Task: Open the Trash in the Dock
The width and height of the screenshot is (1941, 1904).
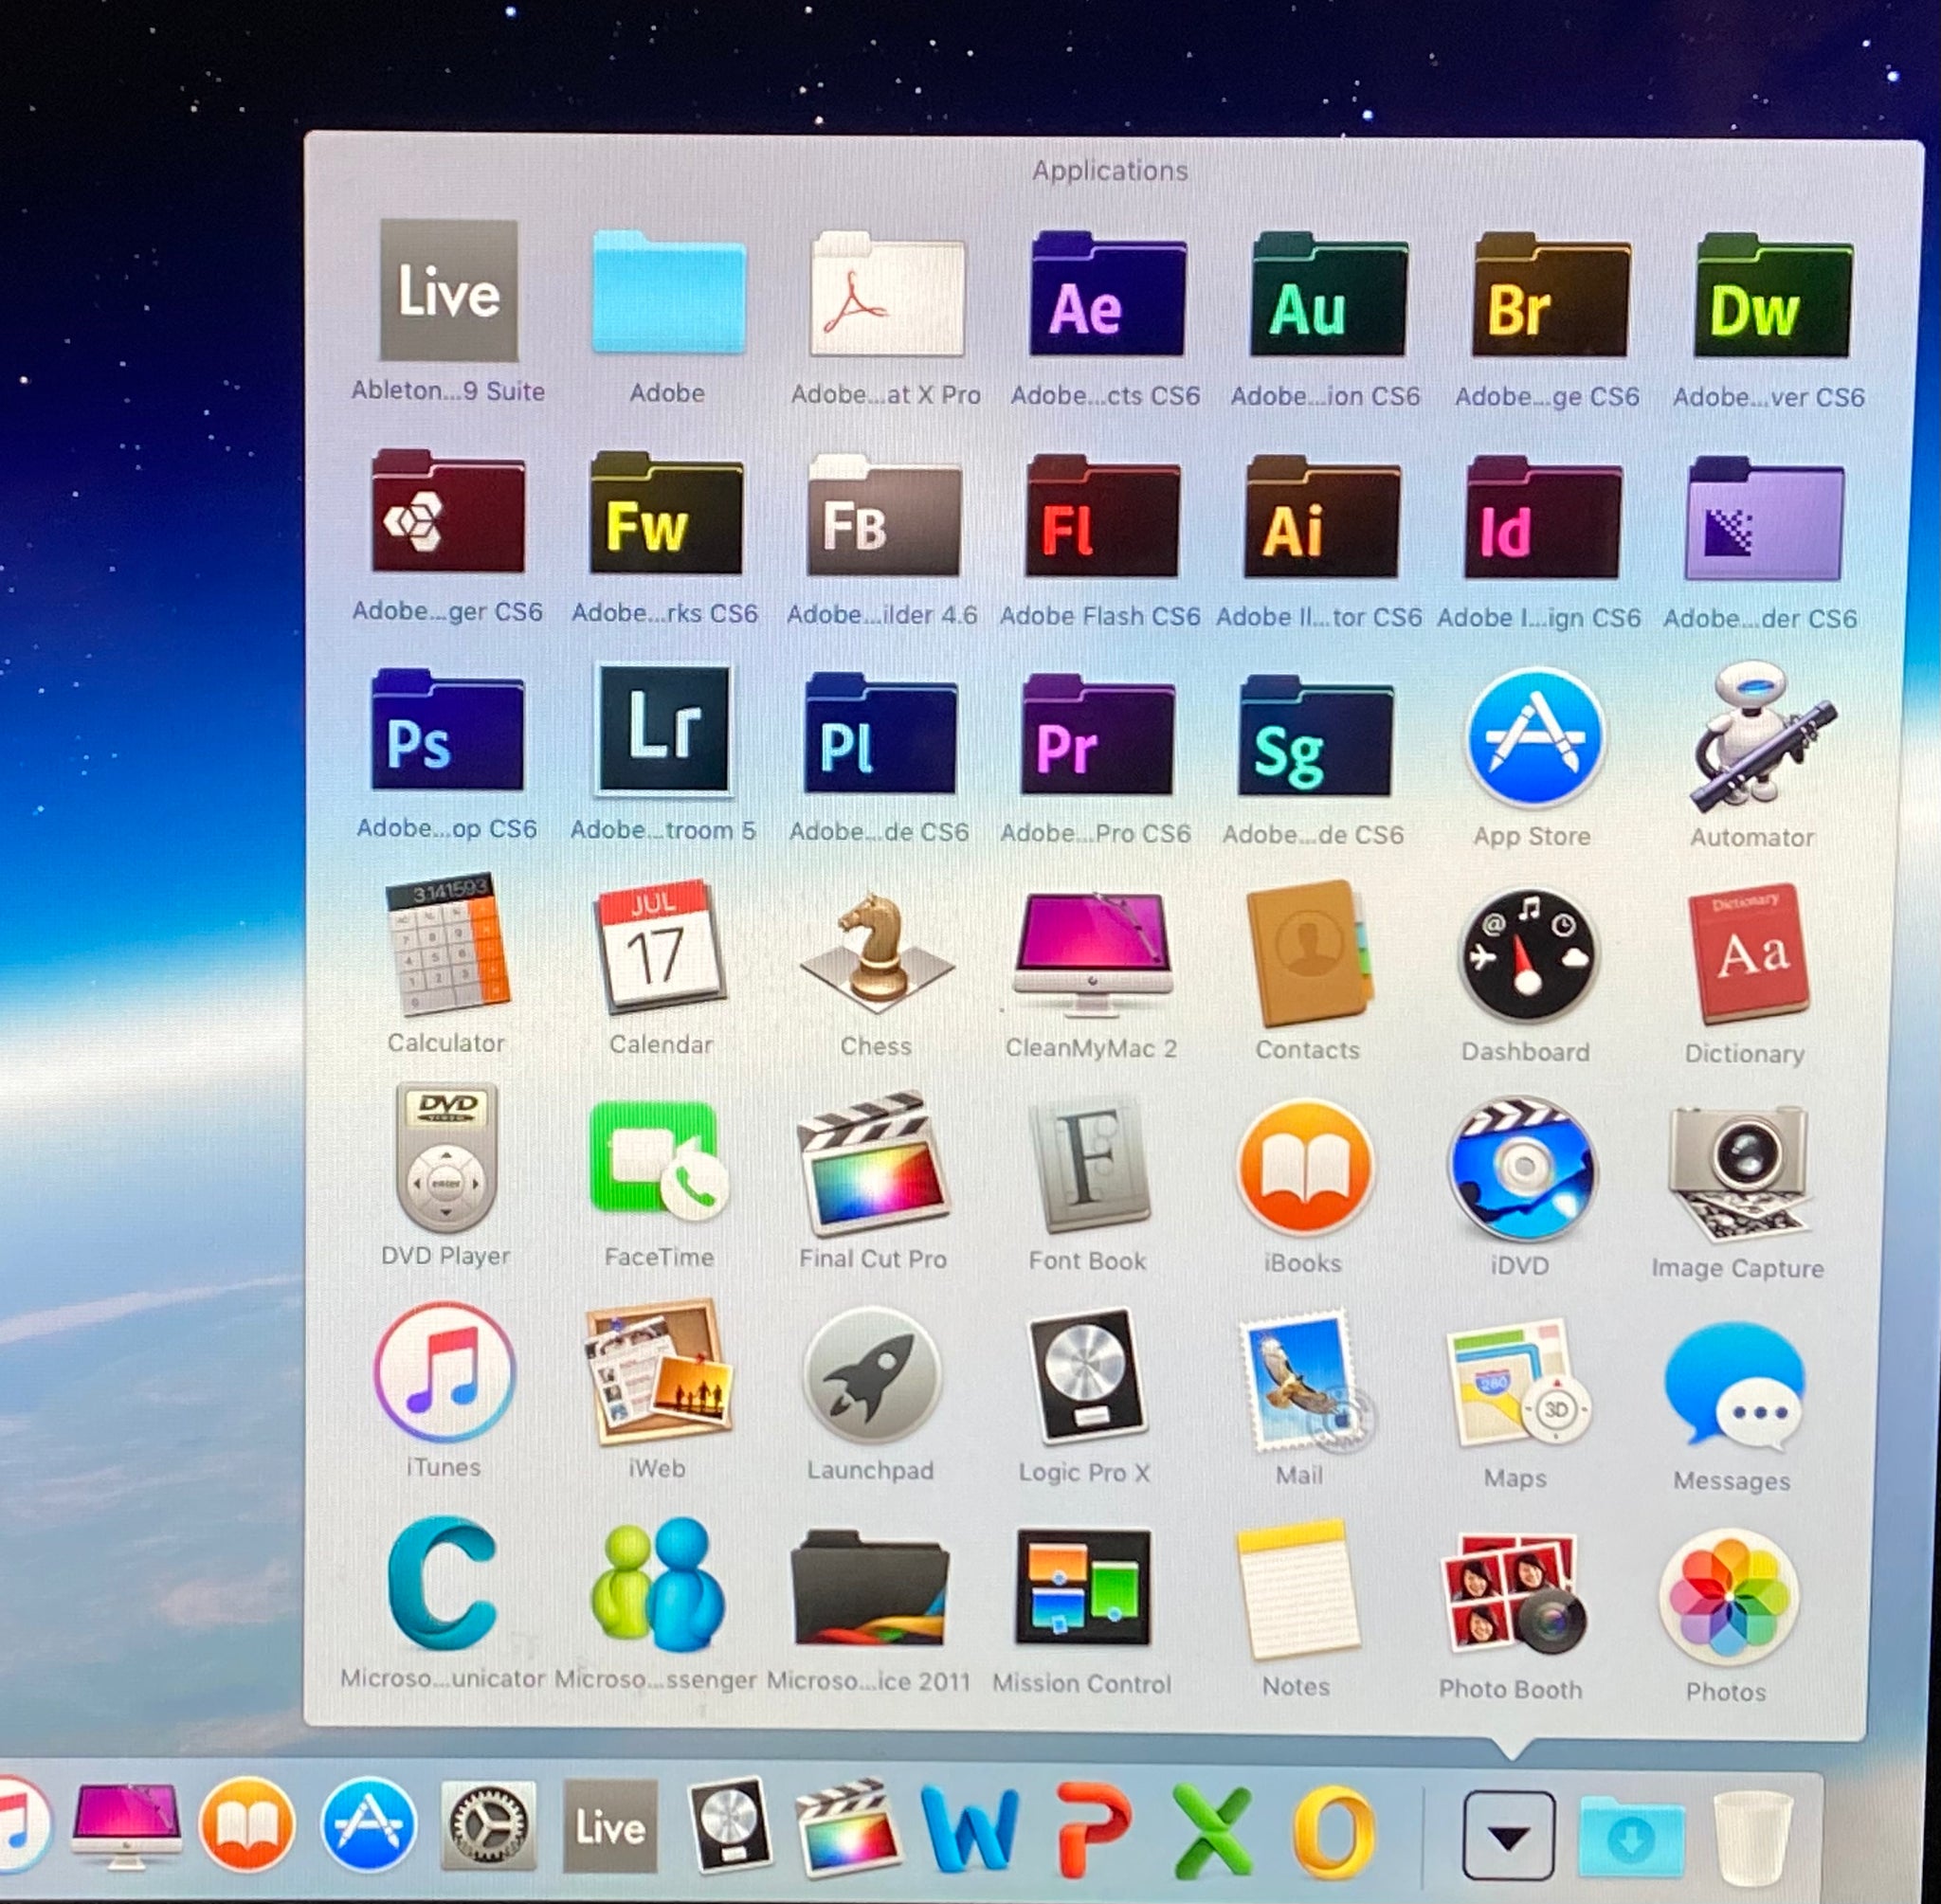Action: (1752, 1838)
